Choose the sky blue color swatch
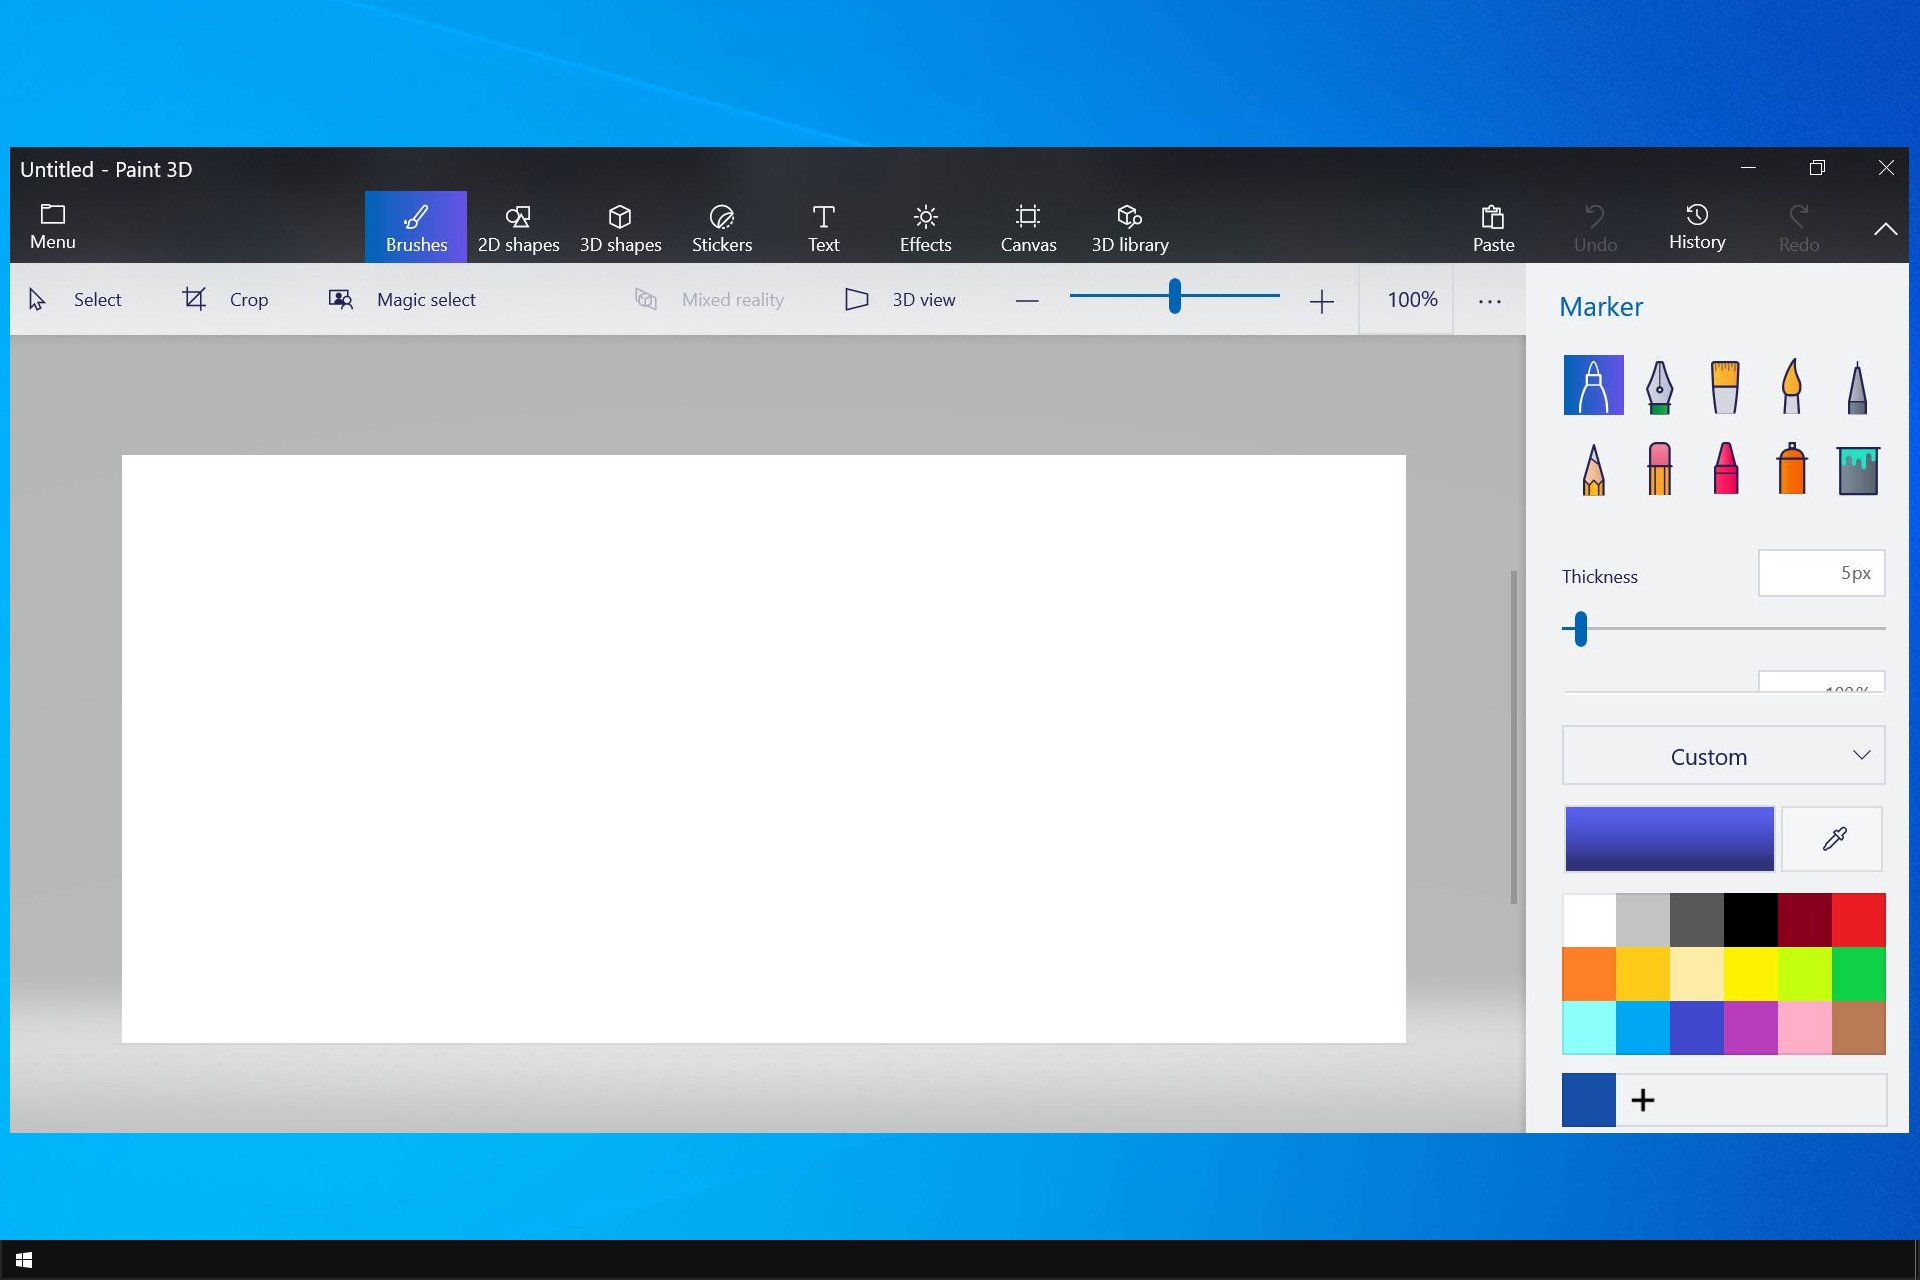This screenshot has width=1920, height=1280. click(x=1643, y=1028)
